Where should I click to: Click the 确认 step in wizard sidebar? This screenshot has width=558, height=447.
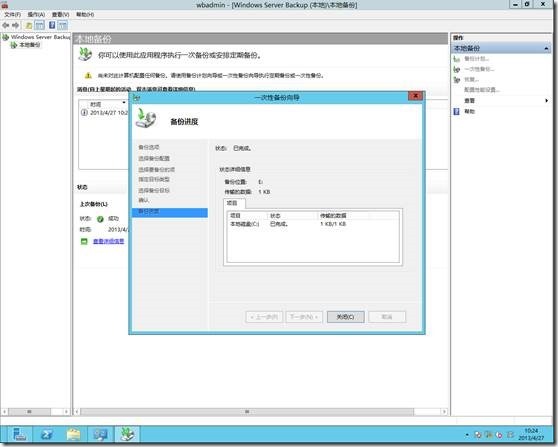143,200
